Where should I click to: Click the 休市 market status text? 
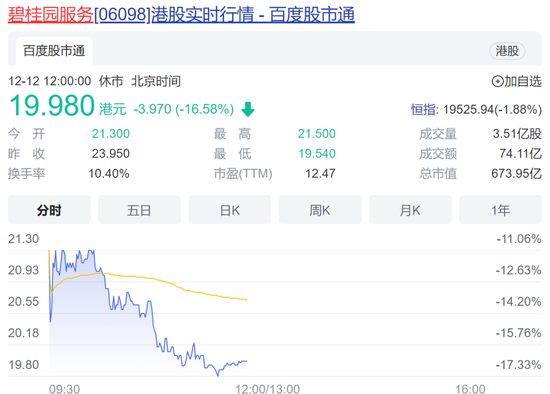point(111,81)
